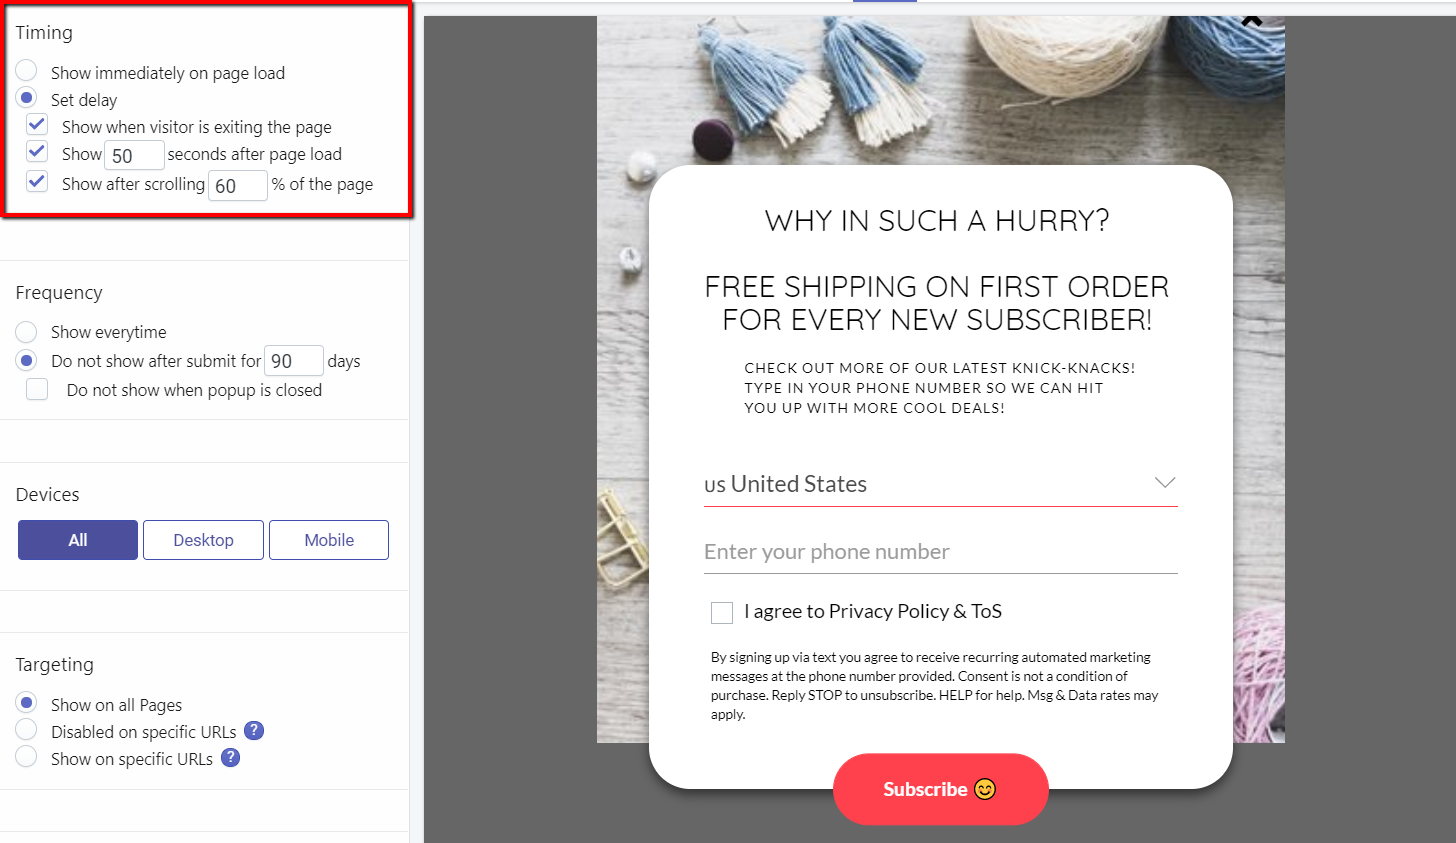
Task: Switch to Mobile devices tab
Action: click(329, 540)
